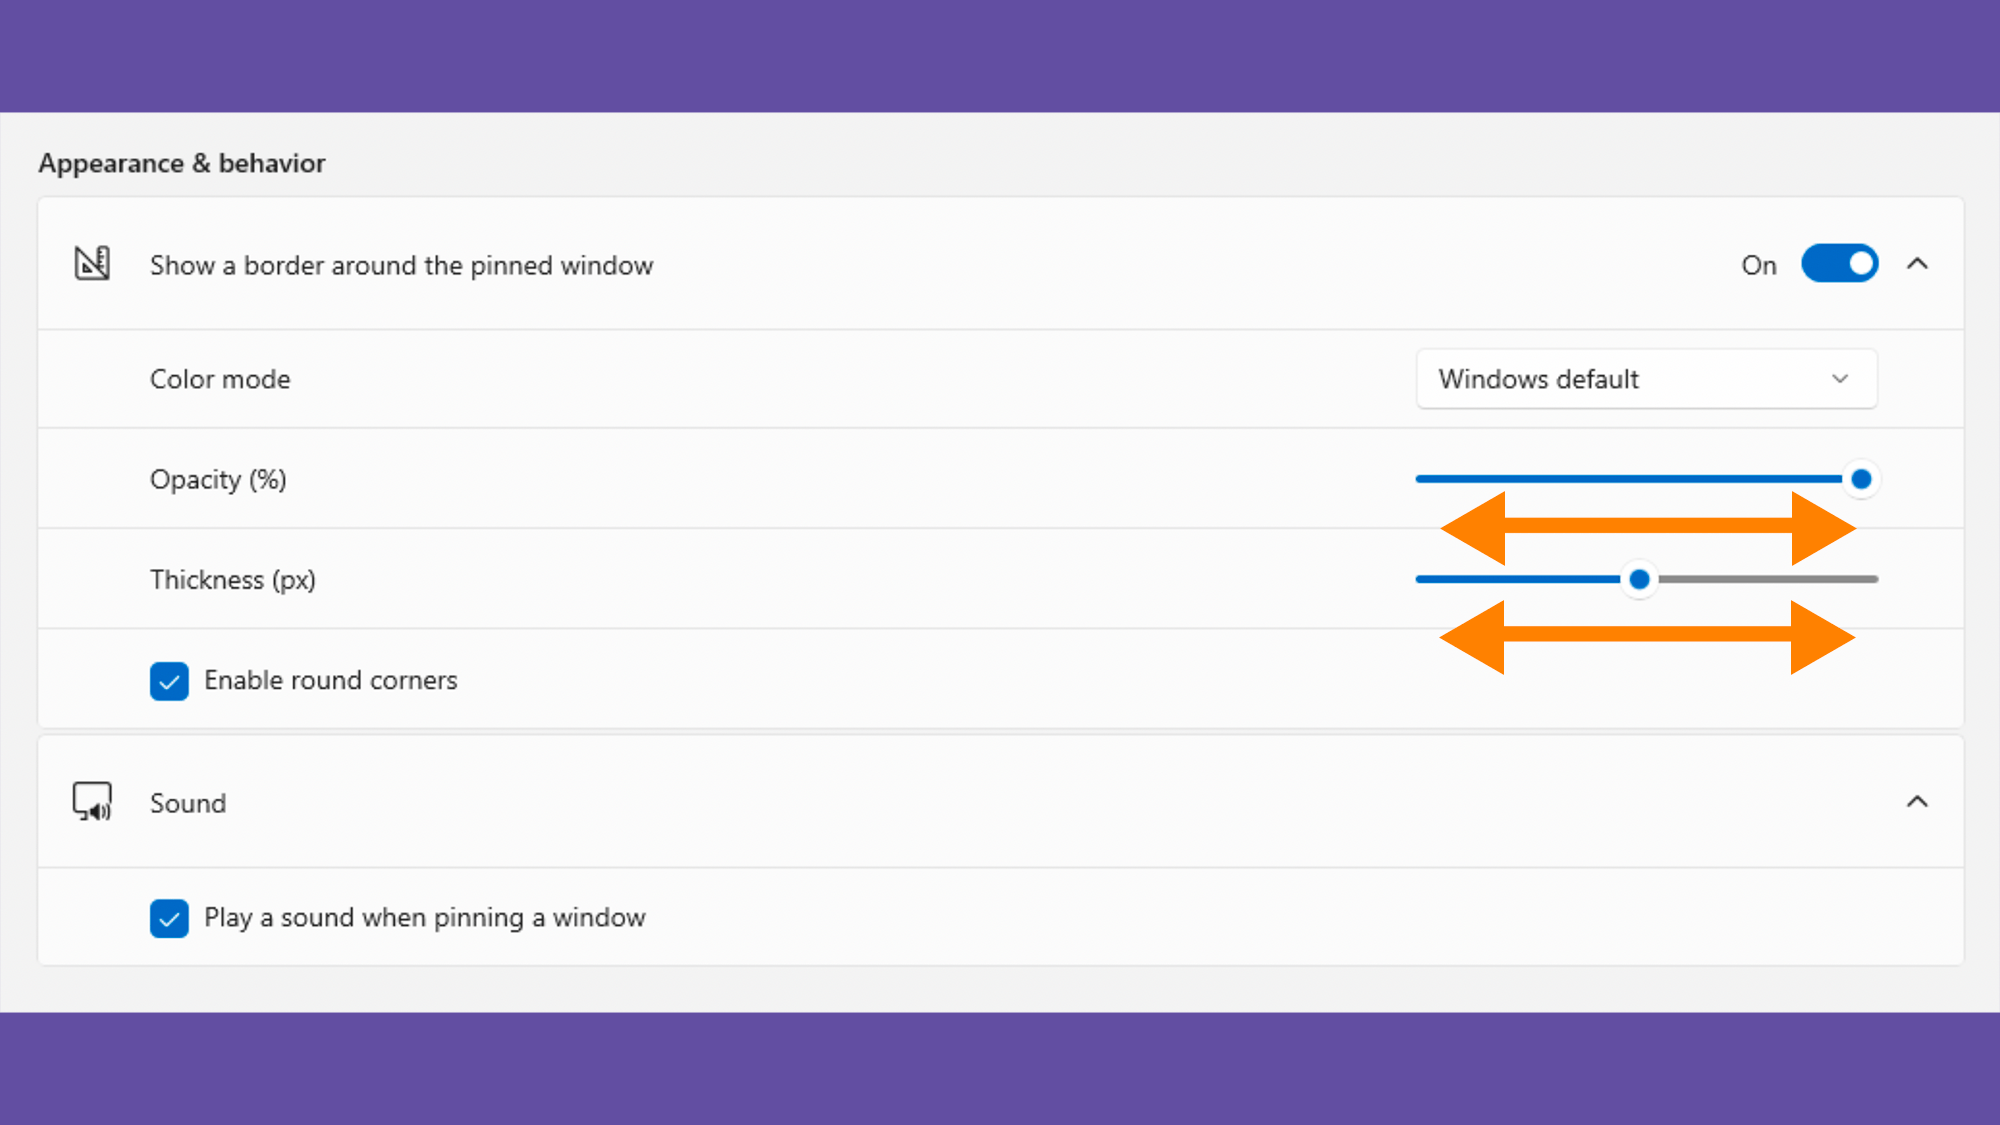Click the Appearance & behavior heading
Viewport: 2000px width, 1125px height.
(x=182, y=163)
